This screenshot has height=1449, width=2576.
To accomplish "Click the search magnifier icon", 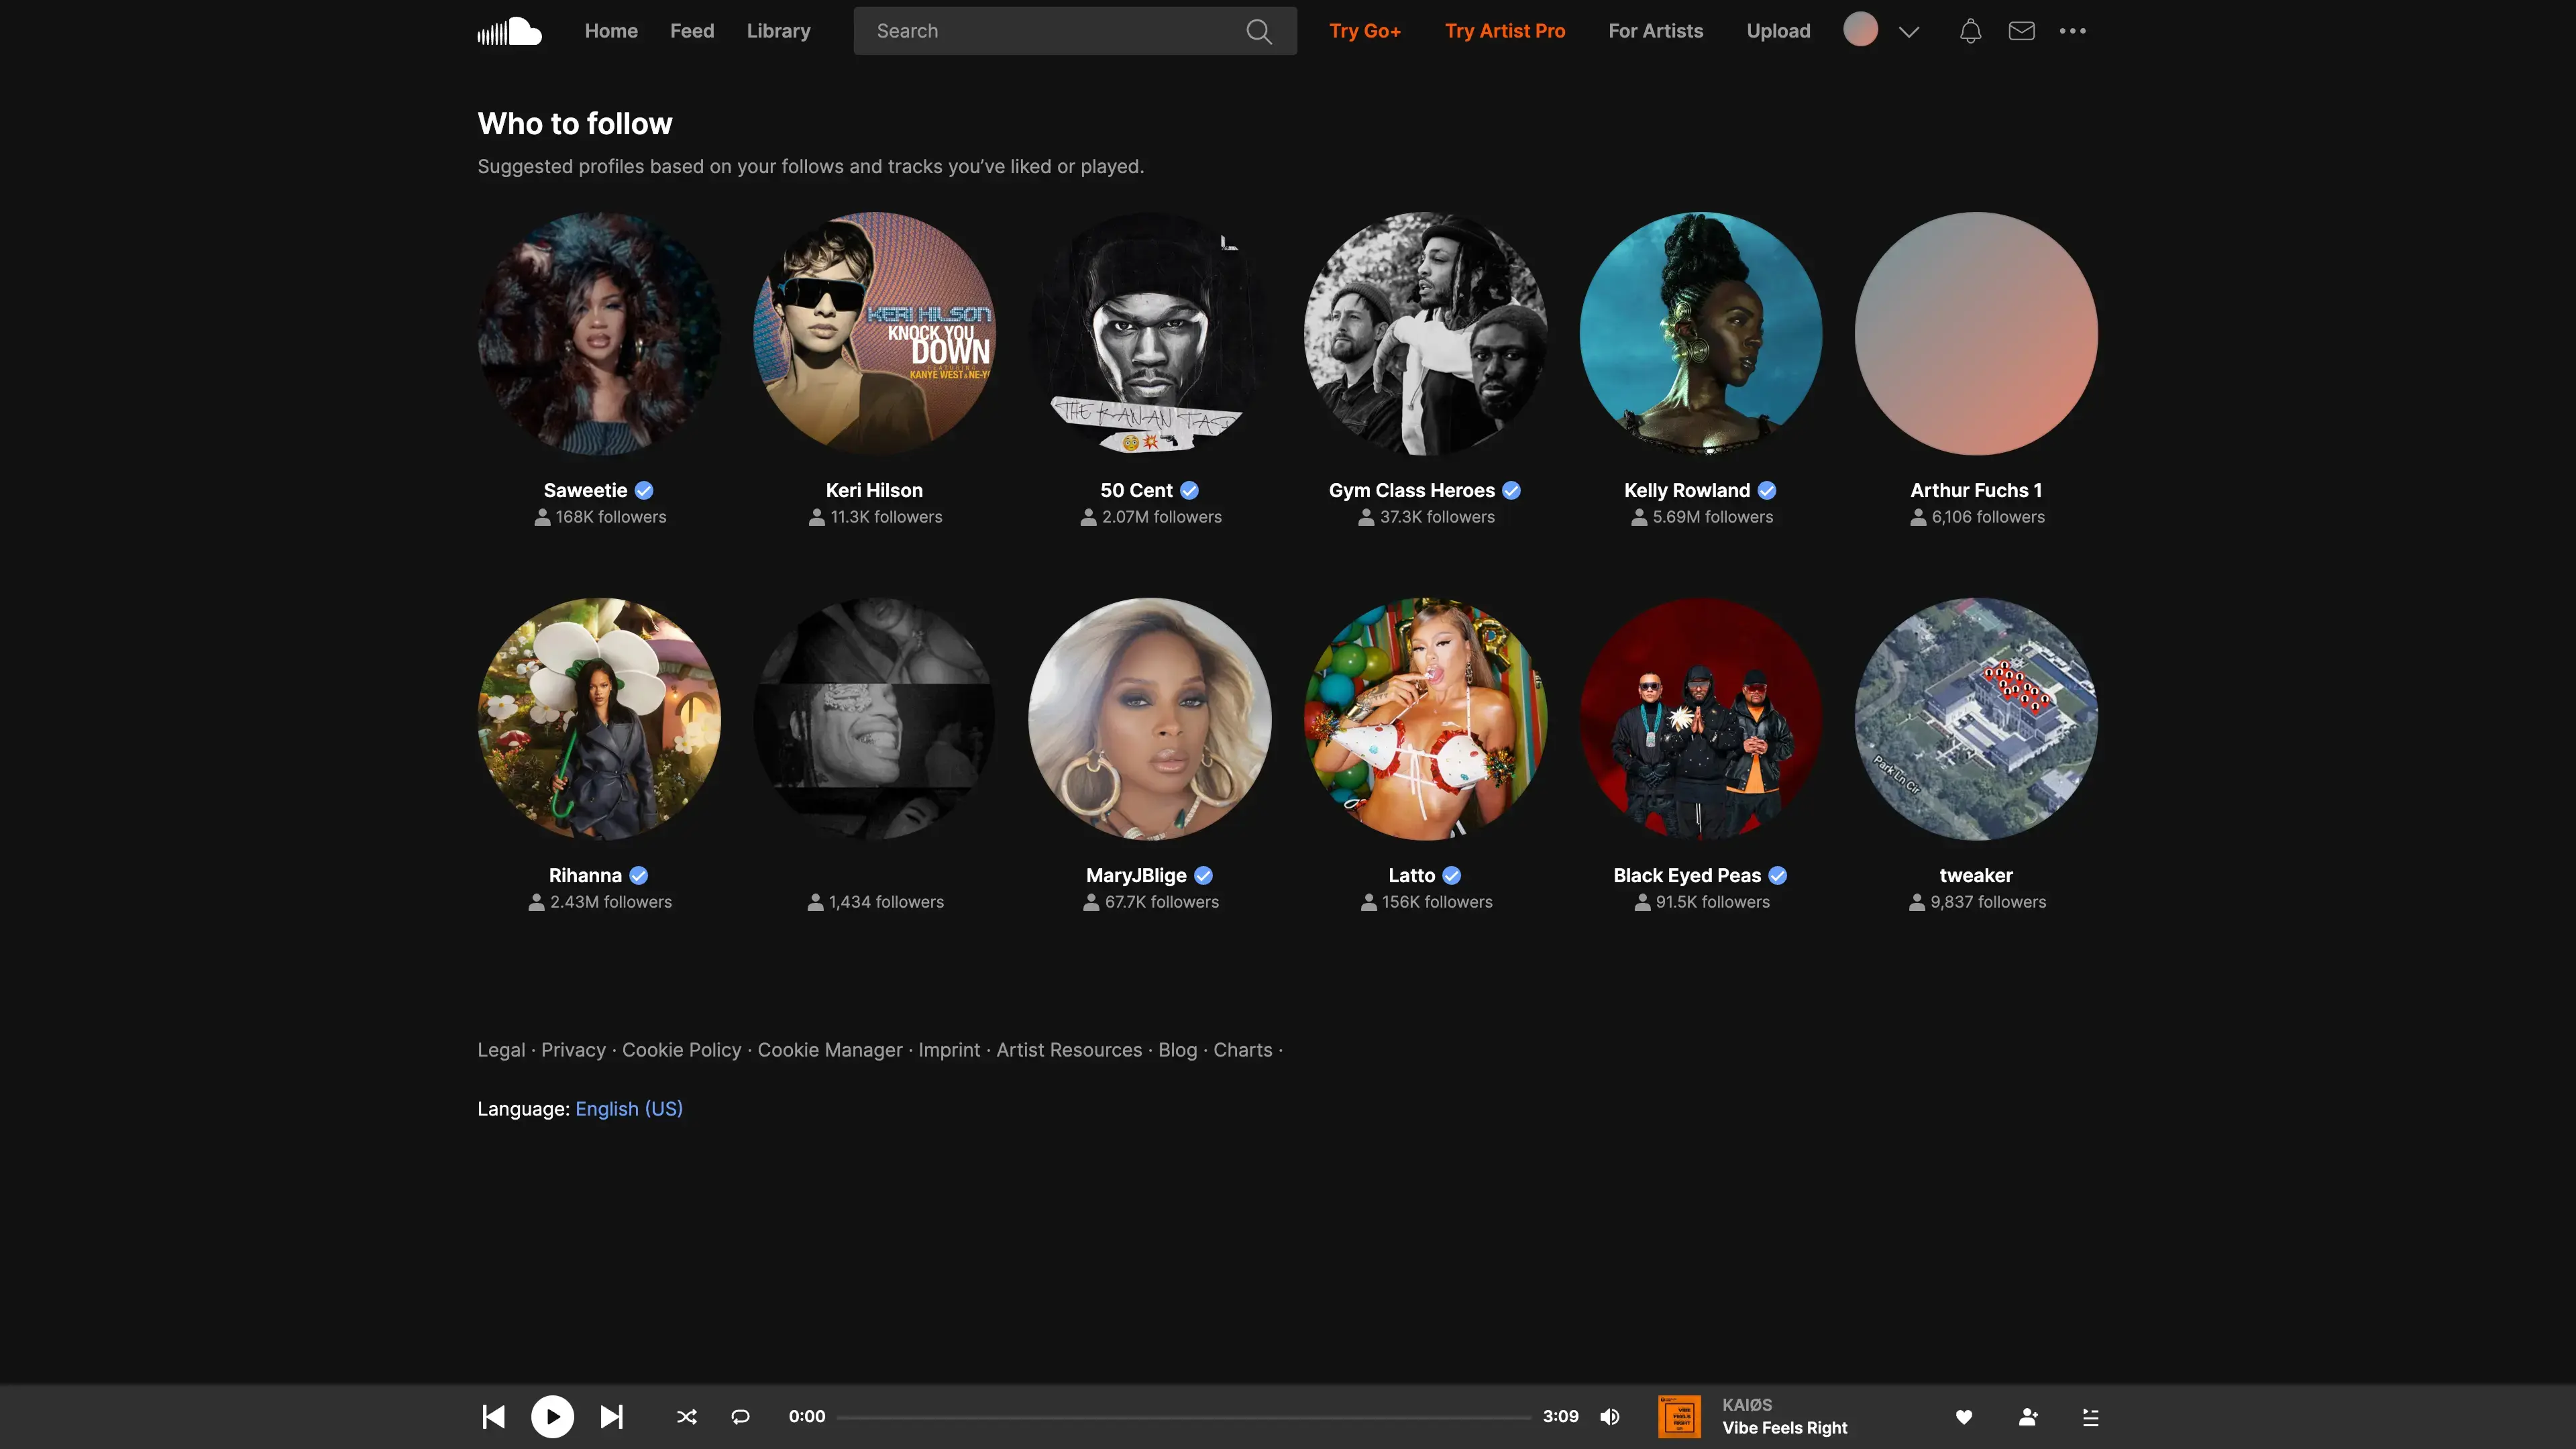I will 1258,31.
